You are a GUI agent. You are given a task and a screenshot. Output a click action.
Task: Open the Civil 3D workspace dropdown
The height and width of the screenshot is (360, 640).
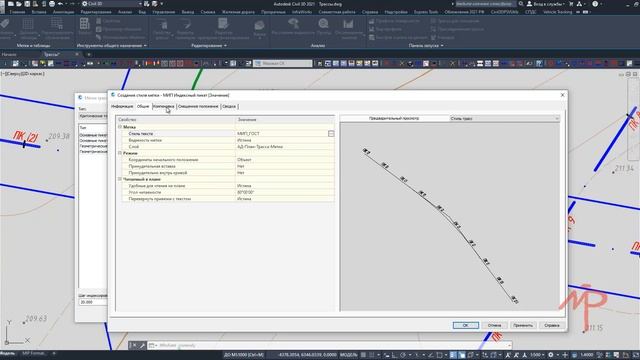point(112,4)
